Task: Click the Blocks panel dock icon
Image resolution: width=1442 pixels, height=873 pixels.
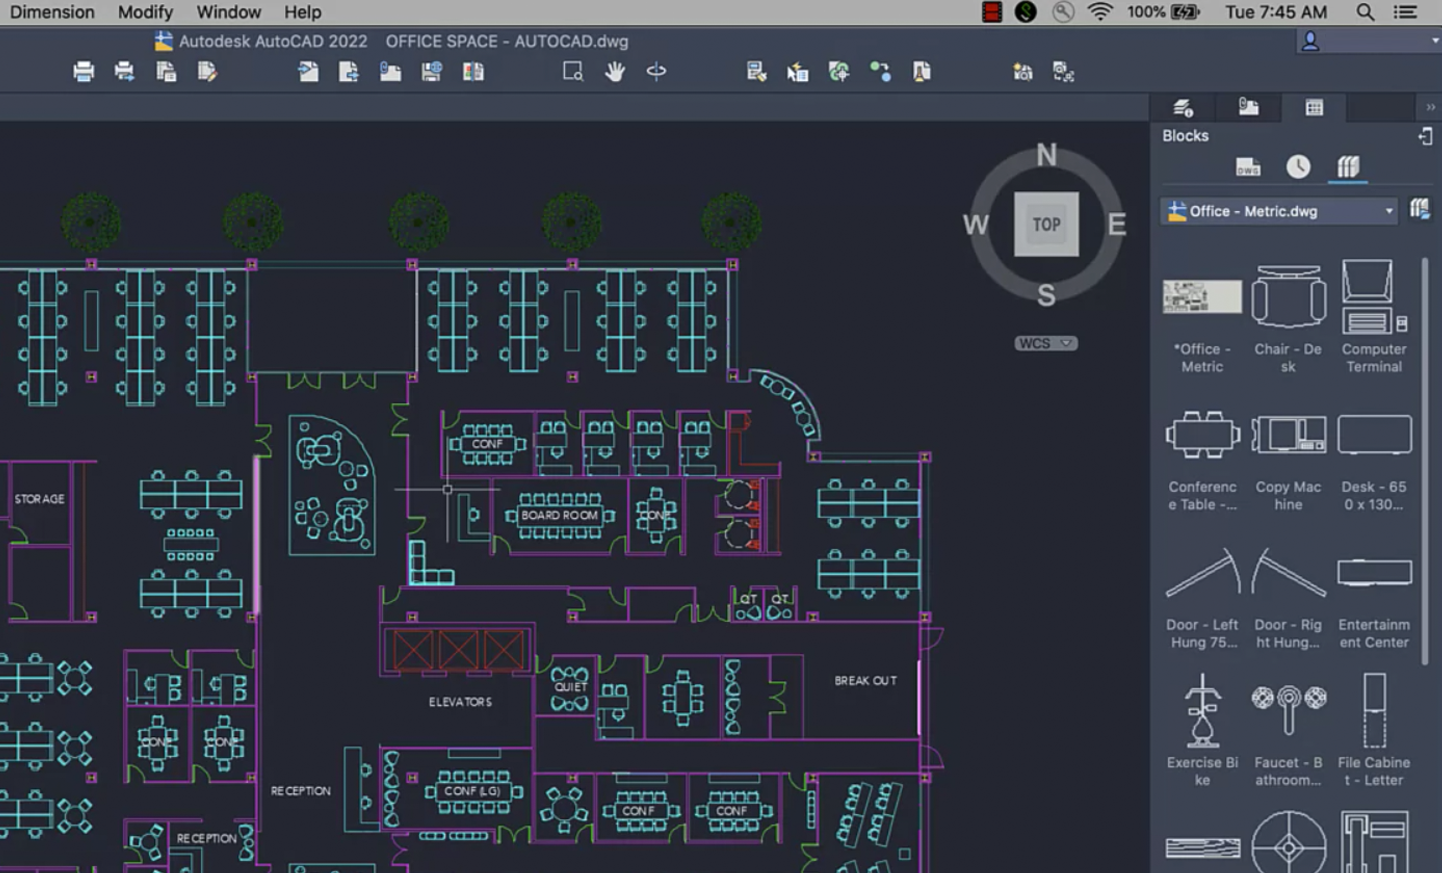Action: coord(1425,136)
